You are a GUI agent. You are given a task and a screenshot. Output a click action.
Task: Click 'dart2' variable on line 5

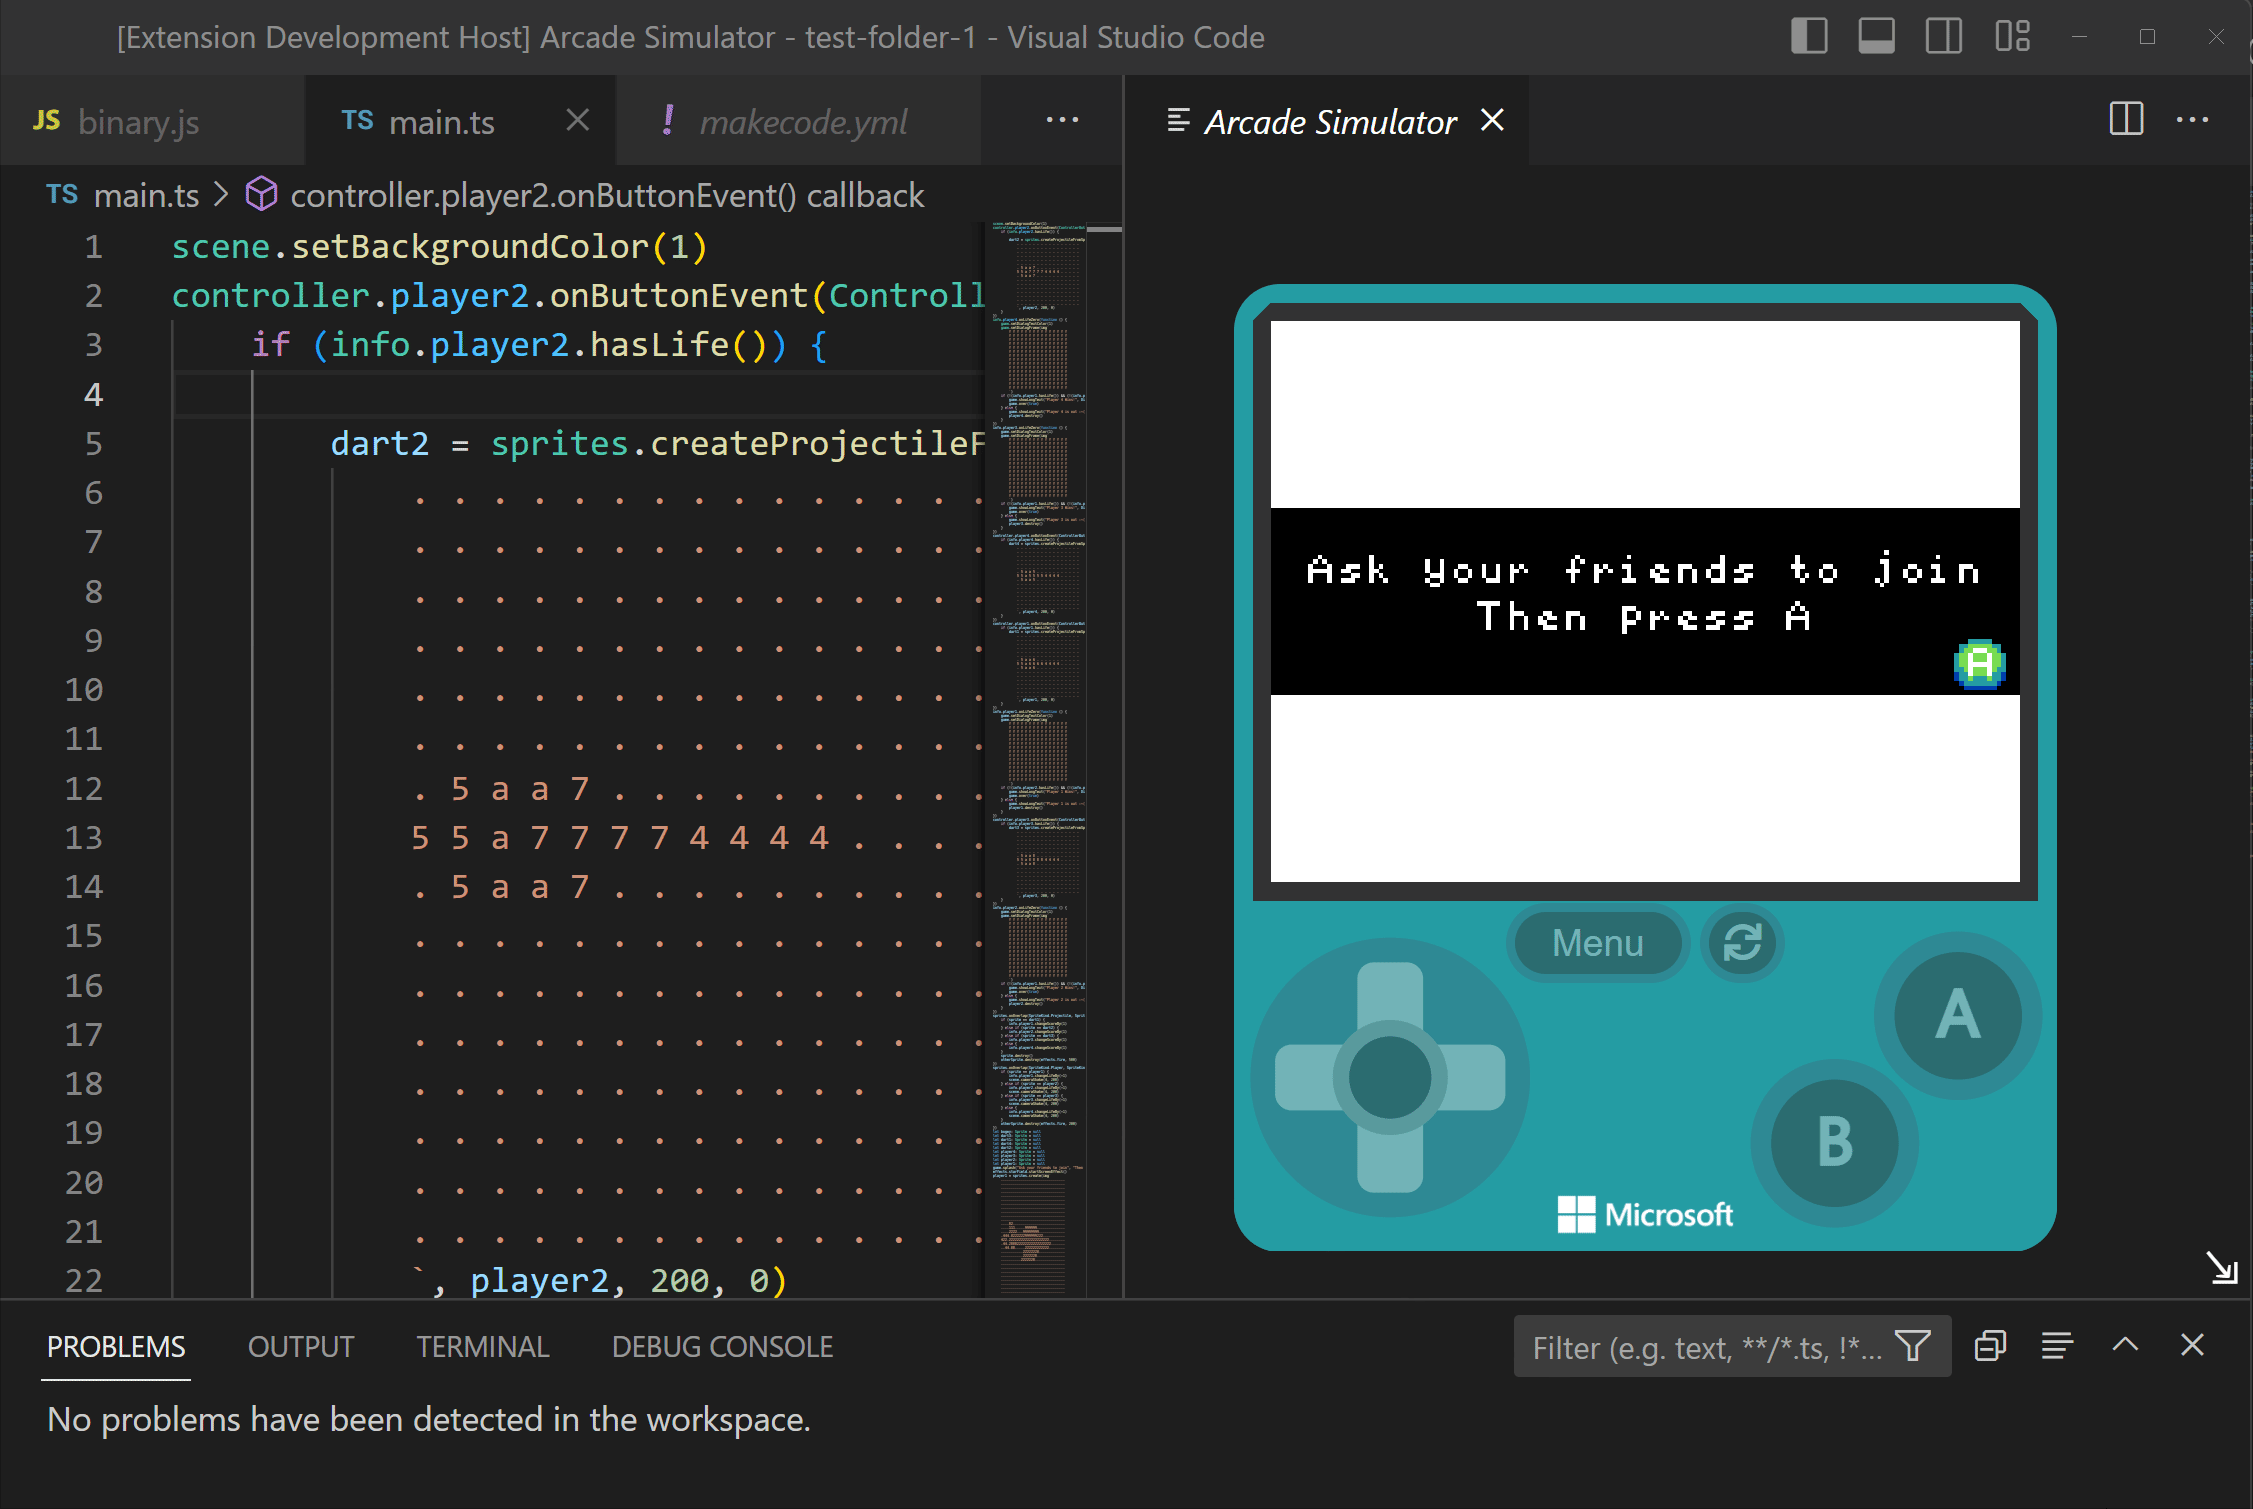[380, 443]
